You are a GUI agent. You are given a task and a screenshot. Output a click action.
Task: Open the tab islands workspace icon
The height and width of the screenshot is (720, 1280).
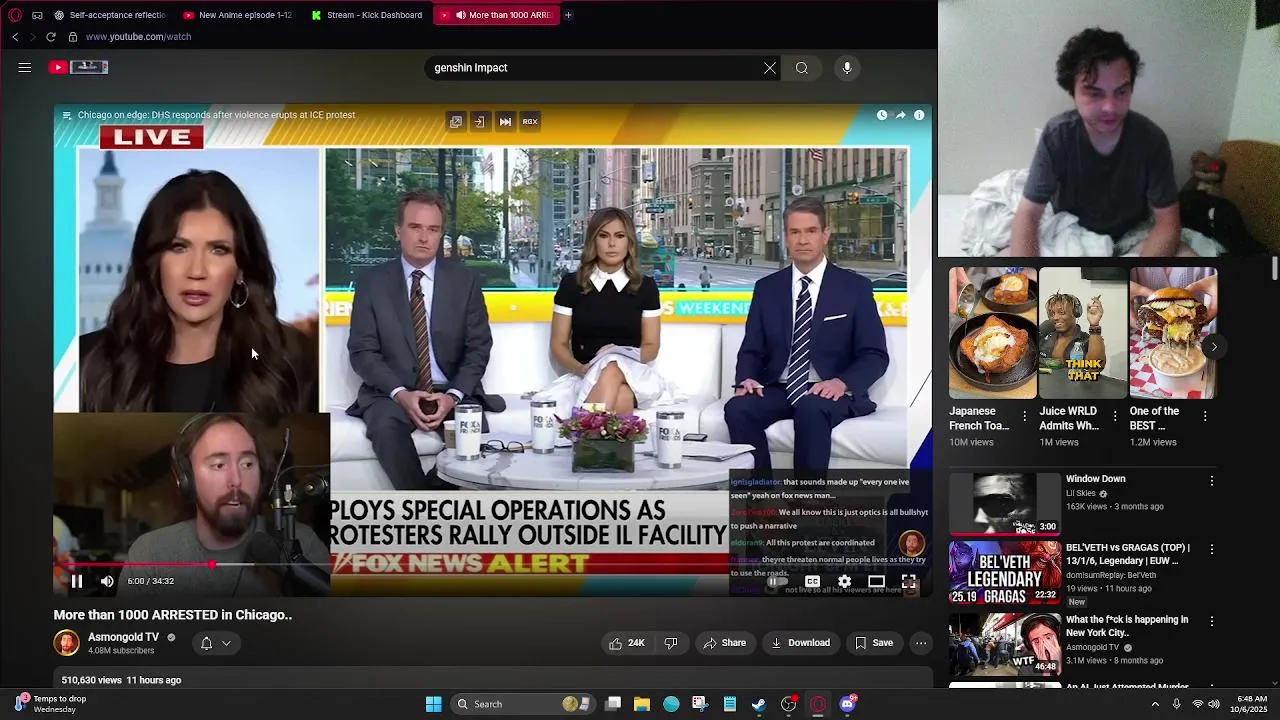coord(37,15)
